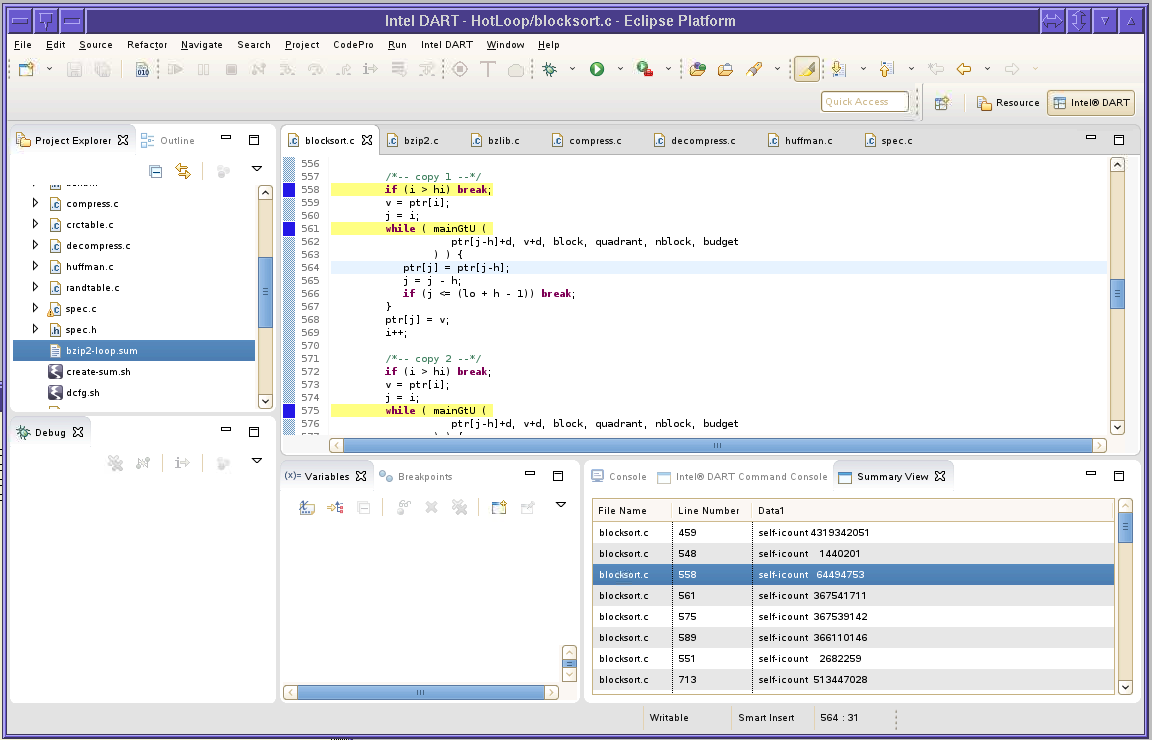
Task: Click the green Run button
Action: tap(597, 69)
